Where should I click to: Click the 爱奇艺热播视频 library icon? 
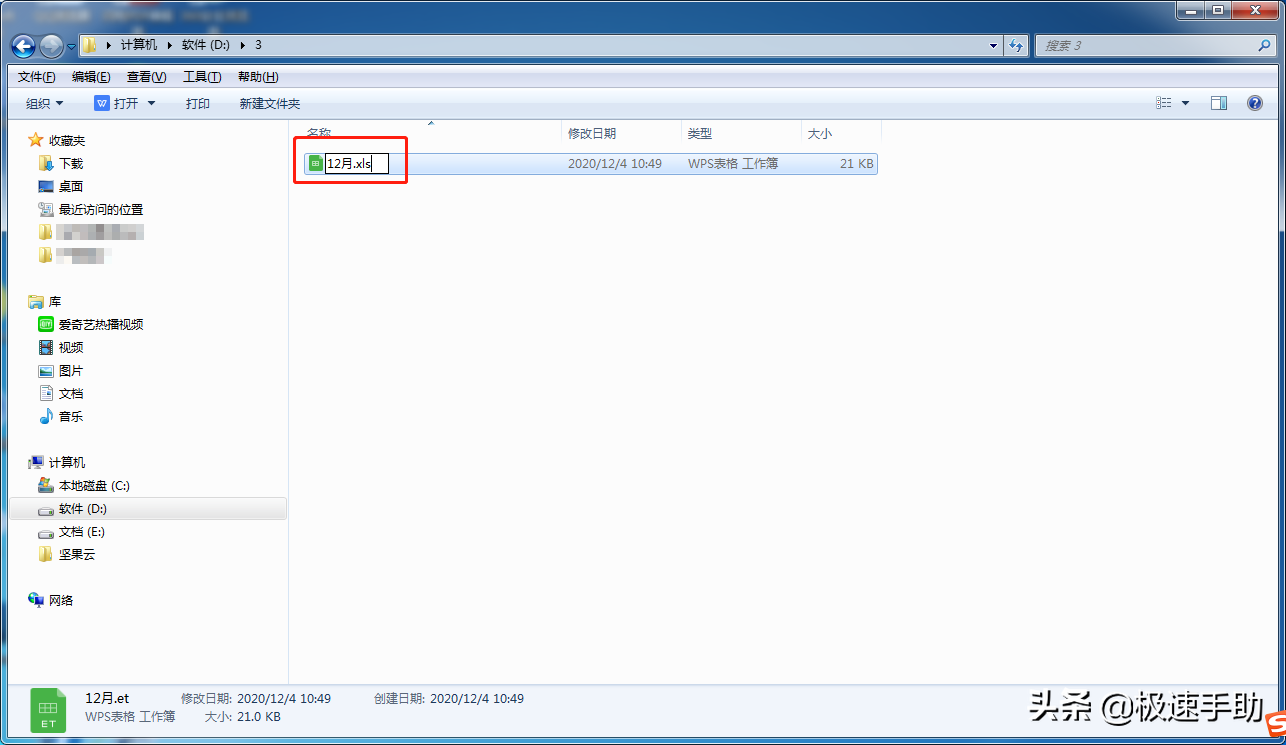(x=46, y=324)
